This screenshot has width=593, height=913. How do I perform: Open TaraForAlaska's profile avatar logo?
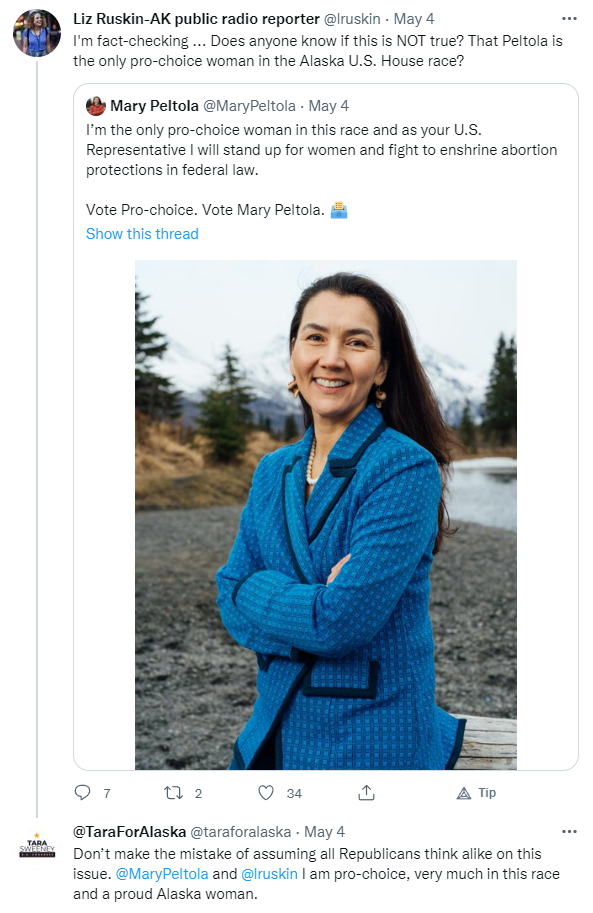pyautogui.click(x=37, y=845)
